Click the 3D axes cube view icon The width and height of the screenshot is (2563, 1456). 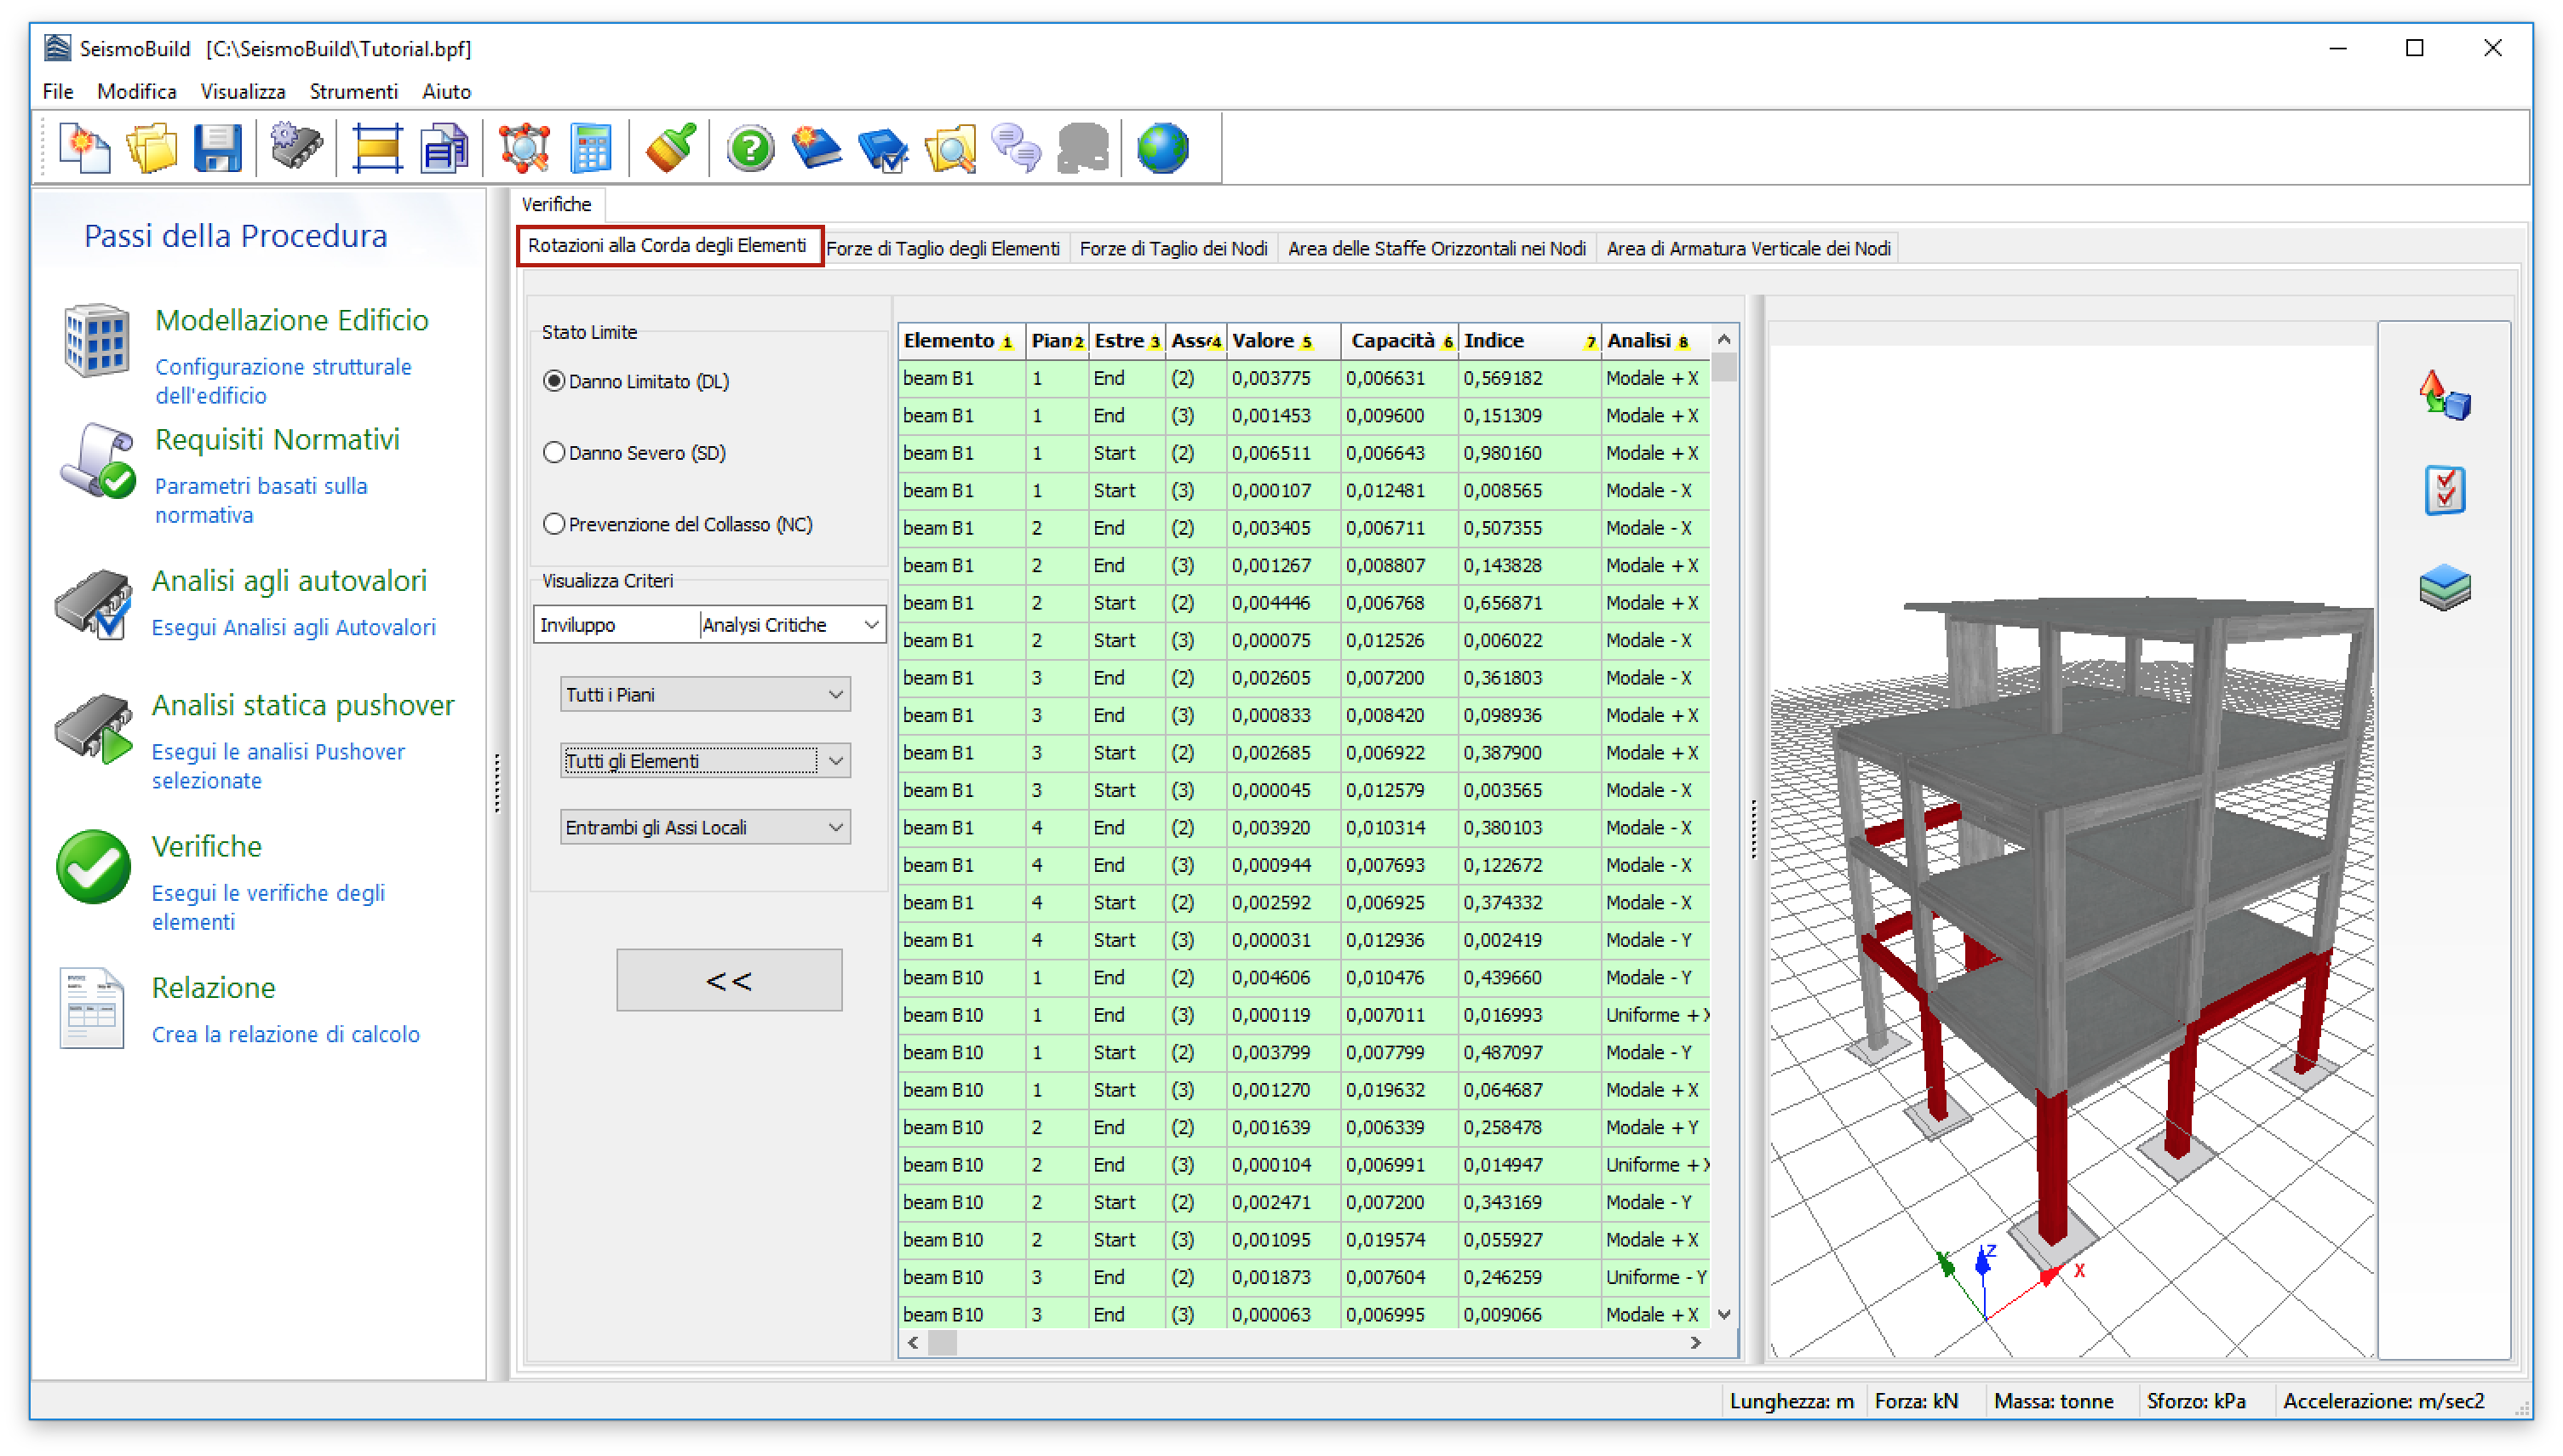2444,395
